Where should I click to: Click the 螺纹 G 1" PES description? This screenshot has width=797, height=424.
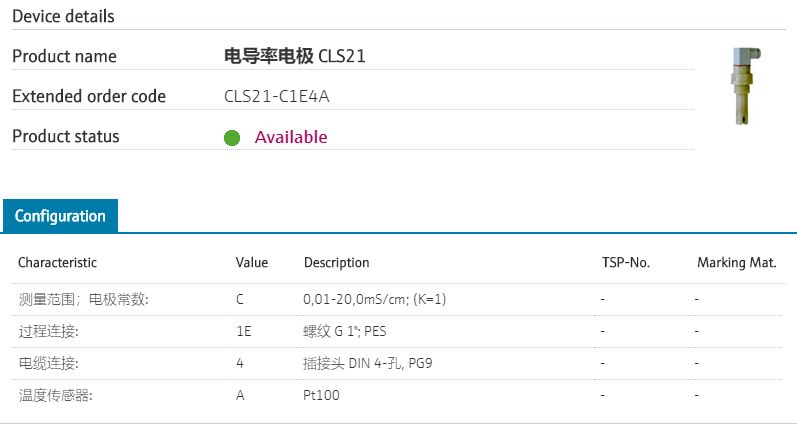(345, 331)
